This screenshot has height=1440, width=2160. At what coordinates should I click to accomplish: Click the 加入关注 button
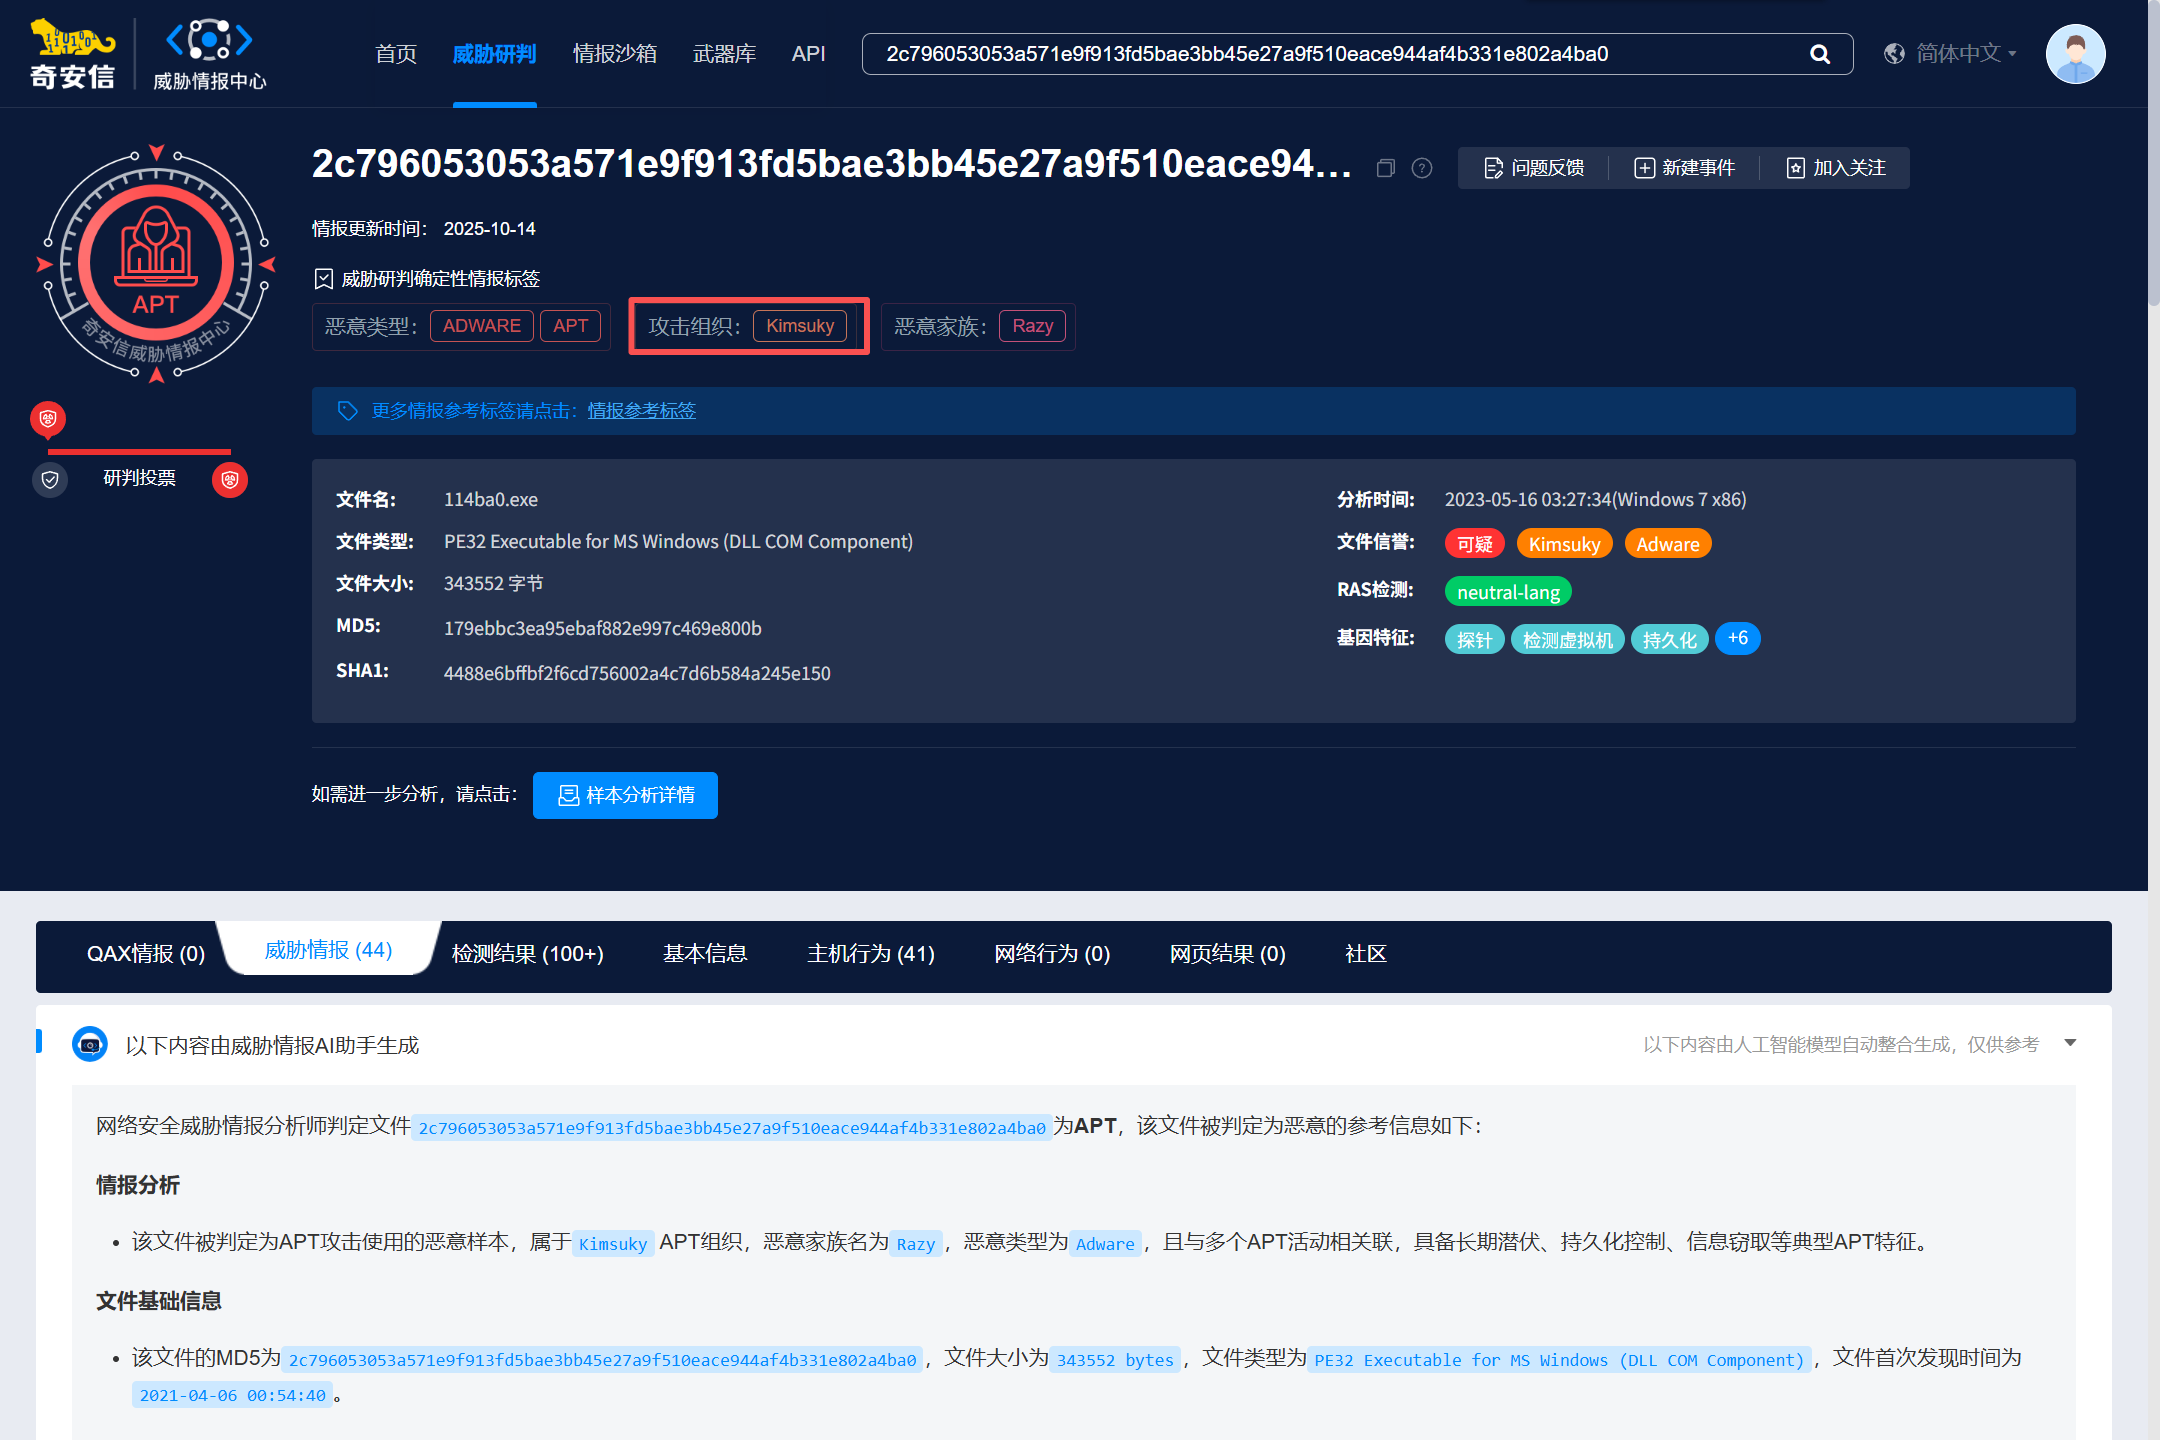tap(1836, 168)
